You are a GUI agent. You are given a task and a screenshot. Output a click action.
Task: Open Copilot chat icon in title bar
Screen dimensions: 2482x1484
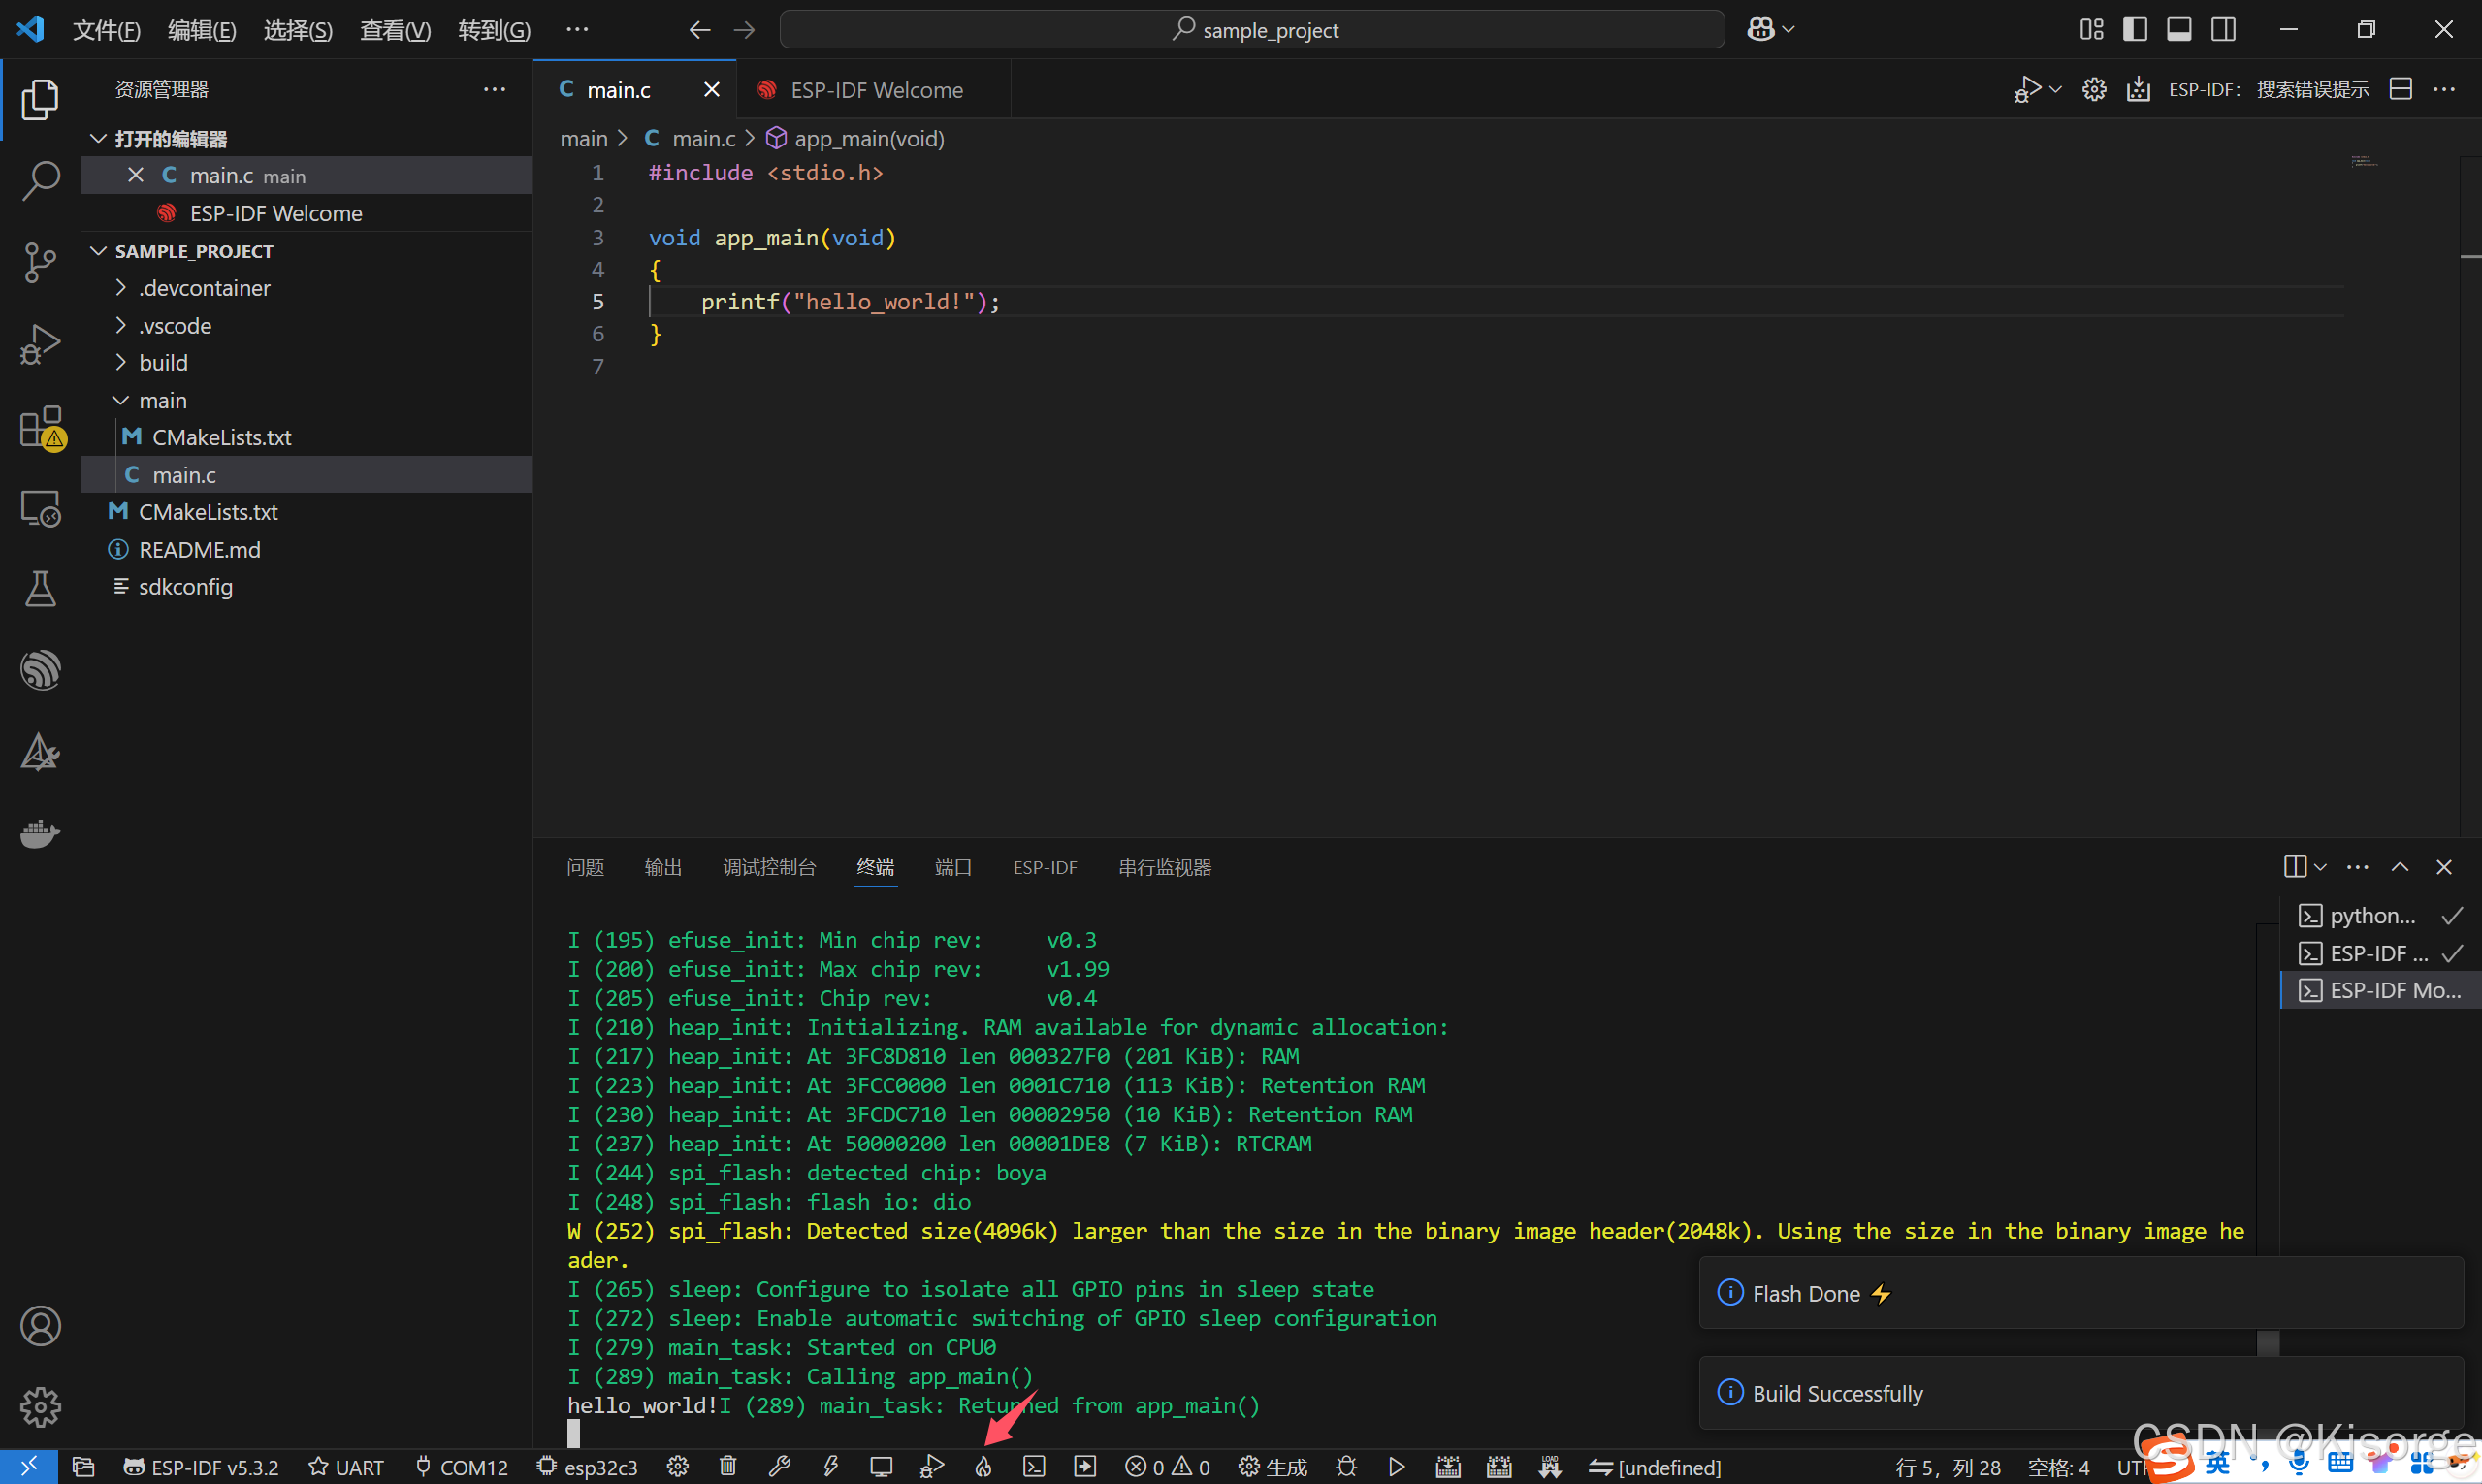pos(1760,29)
